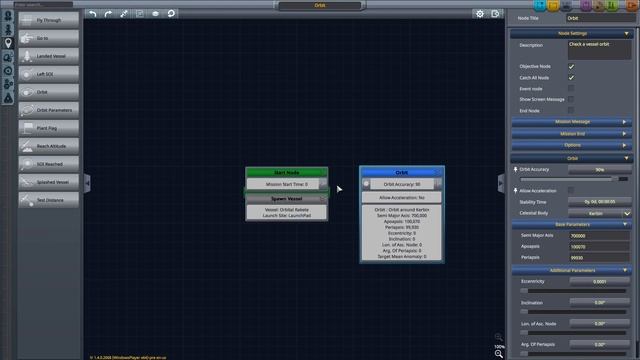The image size is (640, 360).
Task: Select the warning triangle category in sidebar
Action: [x=8, y=98]
